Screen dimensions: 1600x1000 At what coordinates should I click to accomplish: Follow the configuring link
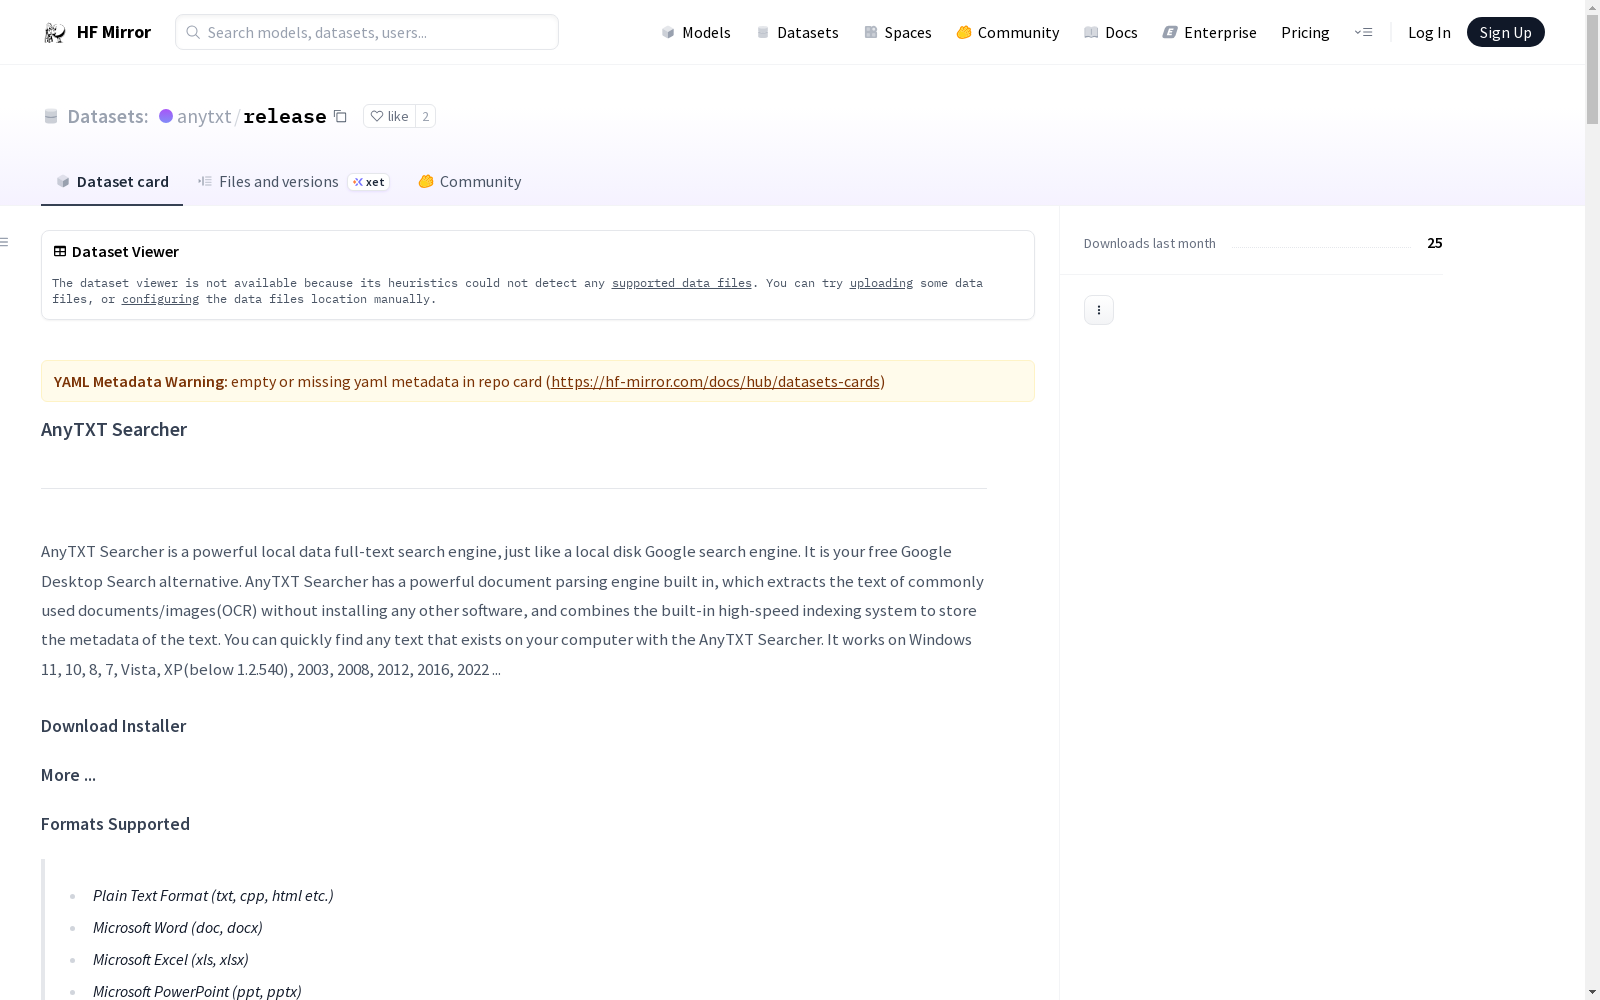pos(160,299)
